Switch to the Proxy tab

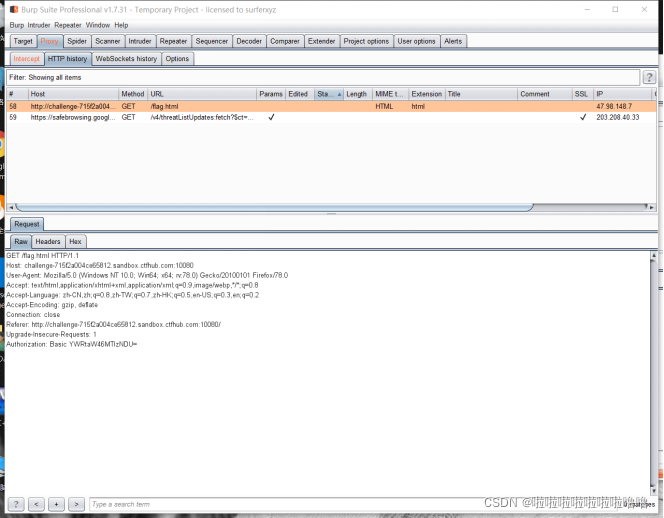coord(50,41)
